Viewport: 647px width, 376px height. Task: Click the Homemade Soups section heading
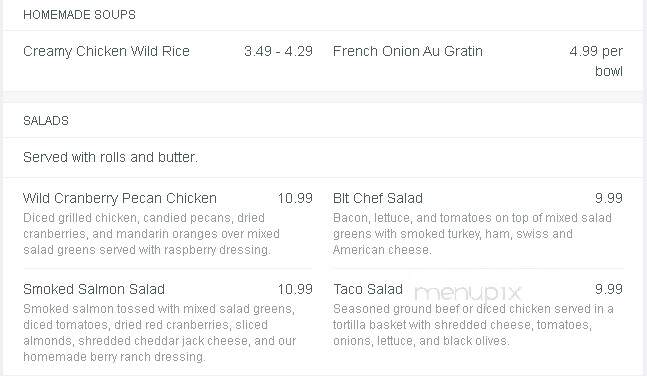pyautogui.click(x=79, y=15)
